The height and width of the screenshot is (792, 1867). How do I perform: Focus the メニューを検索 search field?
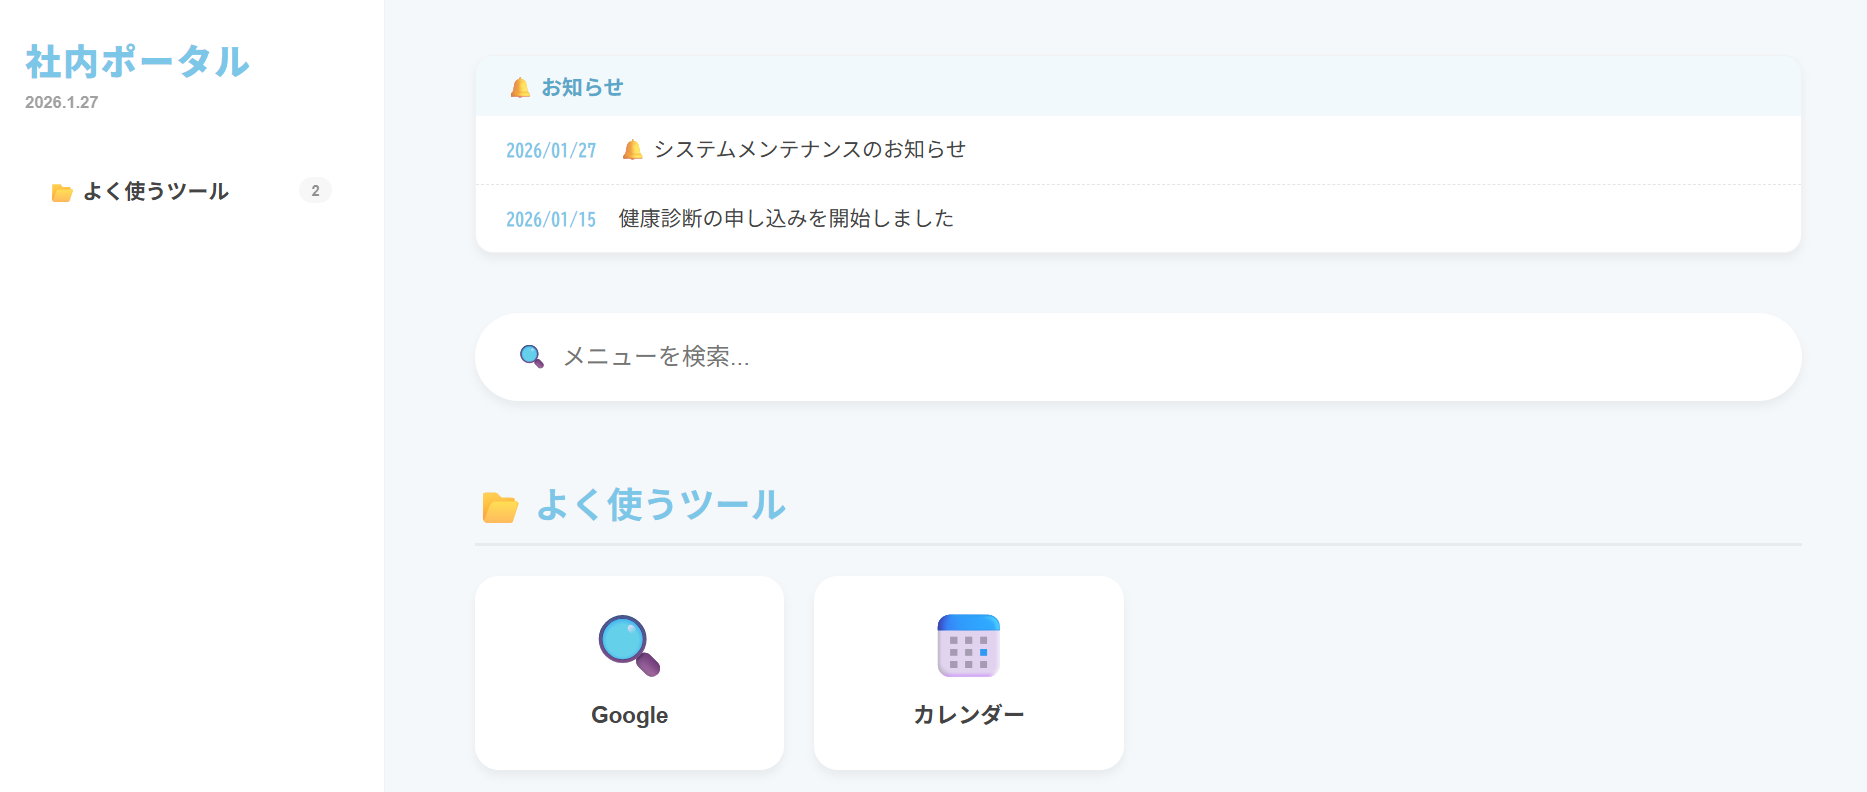[x=1150, y=357]
